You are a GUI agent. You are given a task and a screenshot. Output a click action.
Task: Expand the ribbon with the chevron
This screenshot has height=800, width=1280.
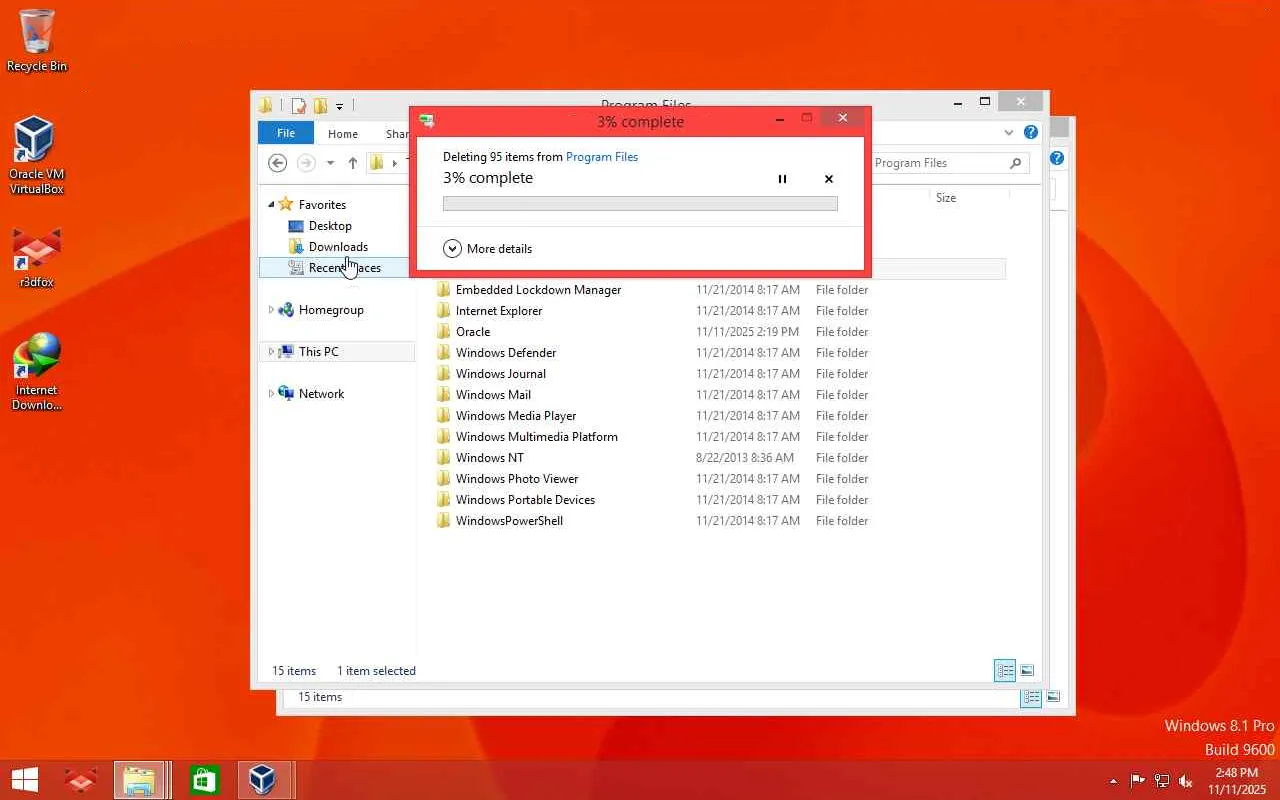click(1008, 132)
